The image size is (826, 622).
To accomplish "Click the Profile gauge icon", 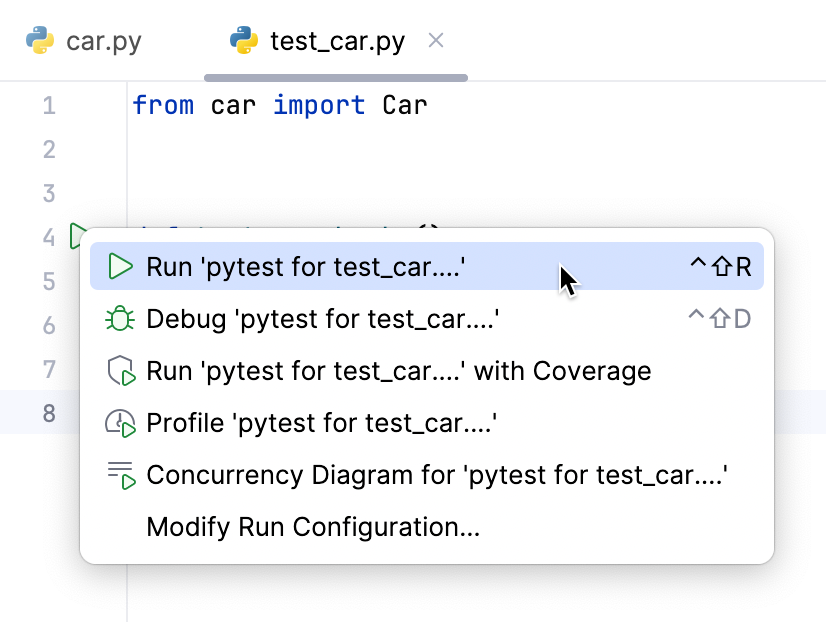I will pyautogui.click(x=120, y=422).
